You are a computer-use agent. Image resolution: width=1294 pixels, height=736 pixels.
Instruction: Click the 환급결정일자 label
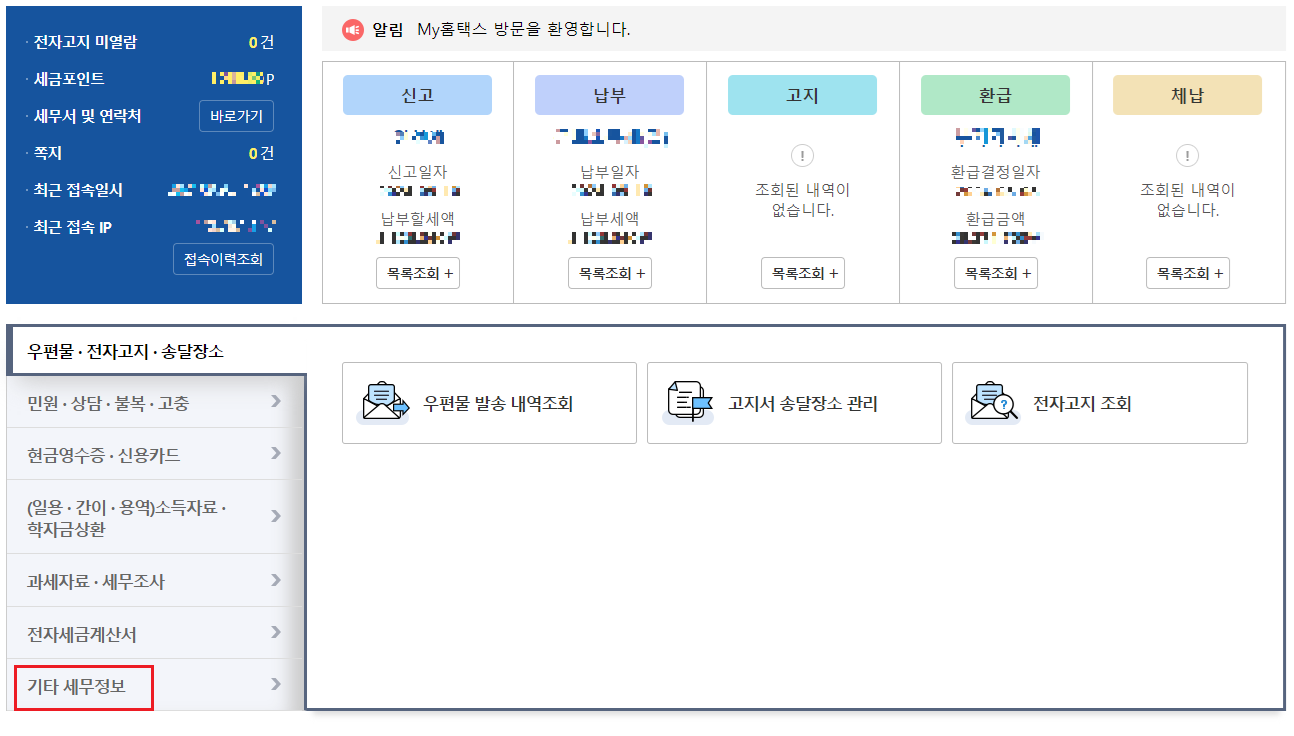tap(995, 172)
